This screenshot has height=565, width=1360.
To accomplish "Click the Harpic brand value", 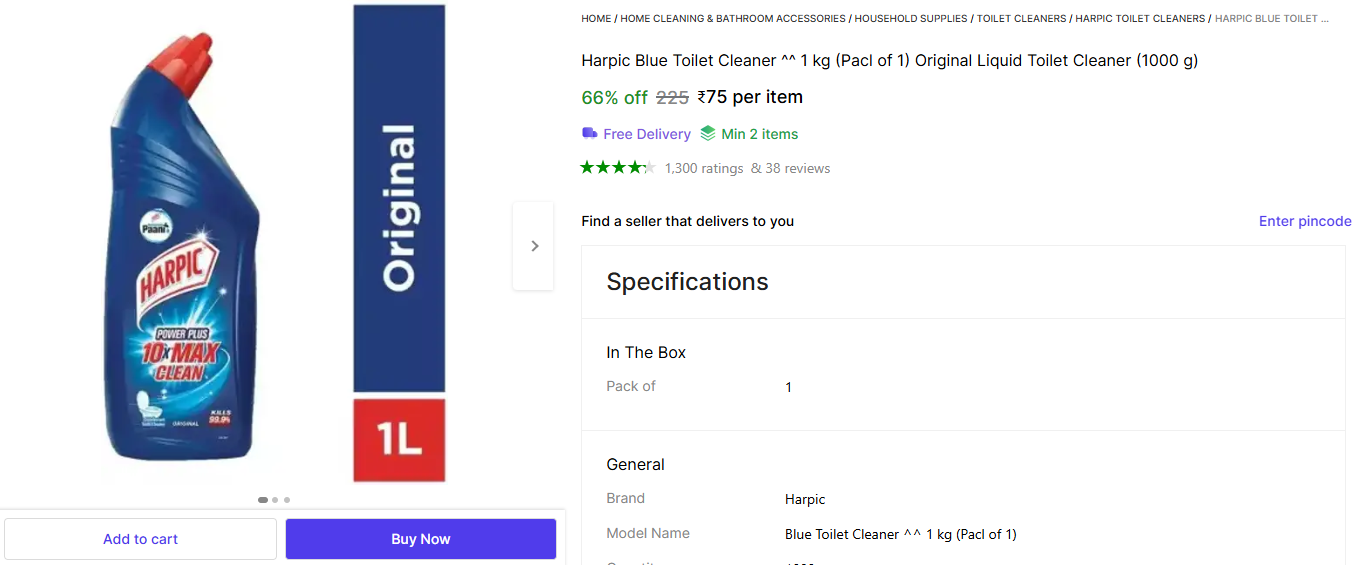I will pyautogui.click(x=805, y=499).
